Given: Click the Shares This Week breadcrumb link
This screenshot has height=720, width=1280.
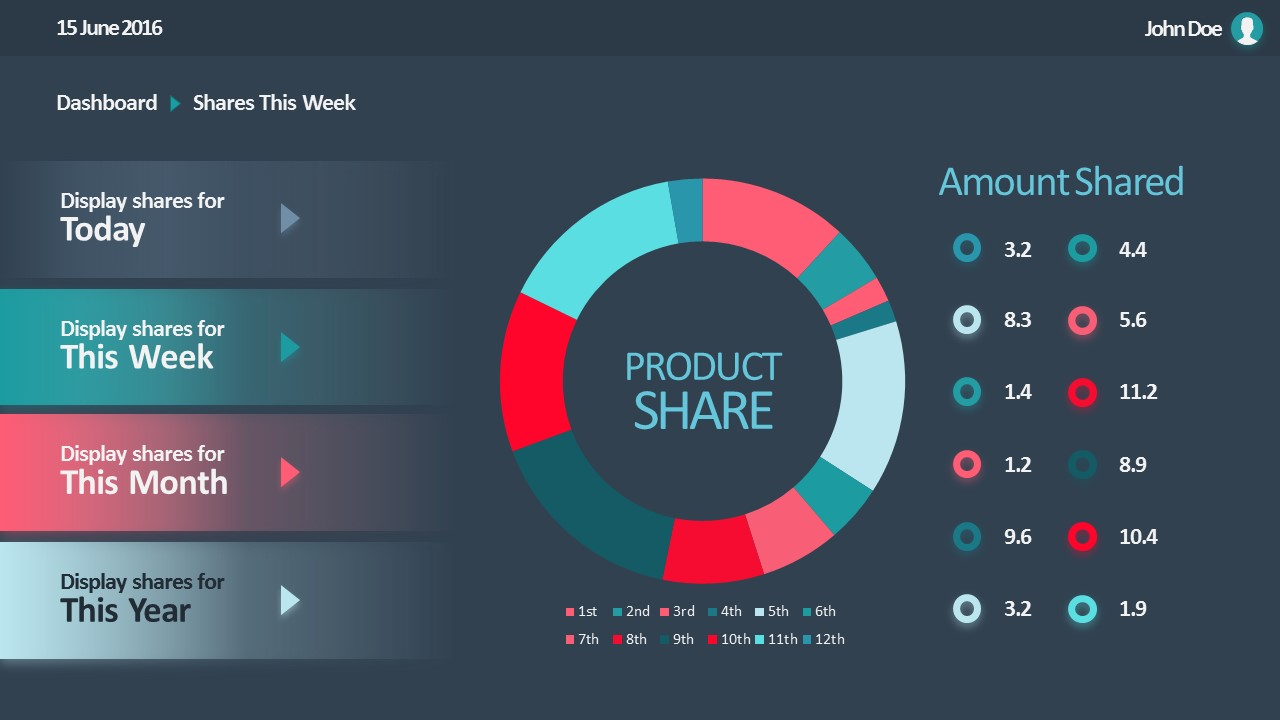Looking at the screenshot, I should click(x=274, y=103).
